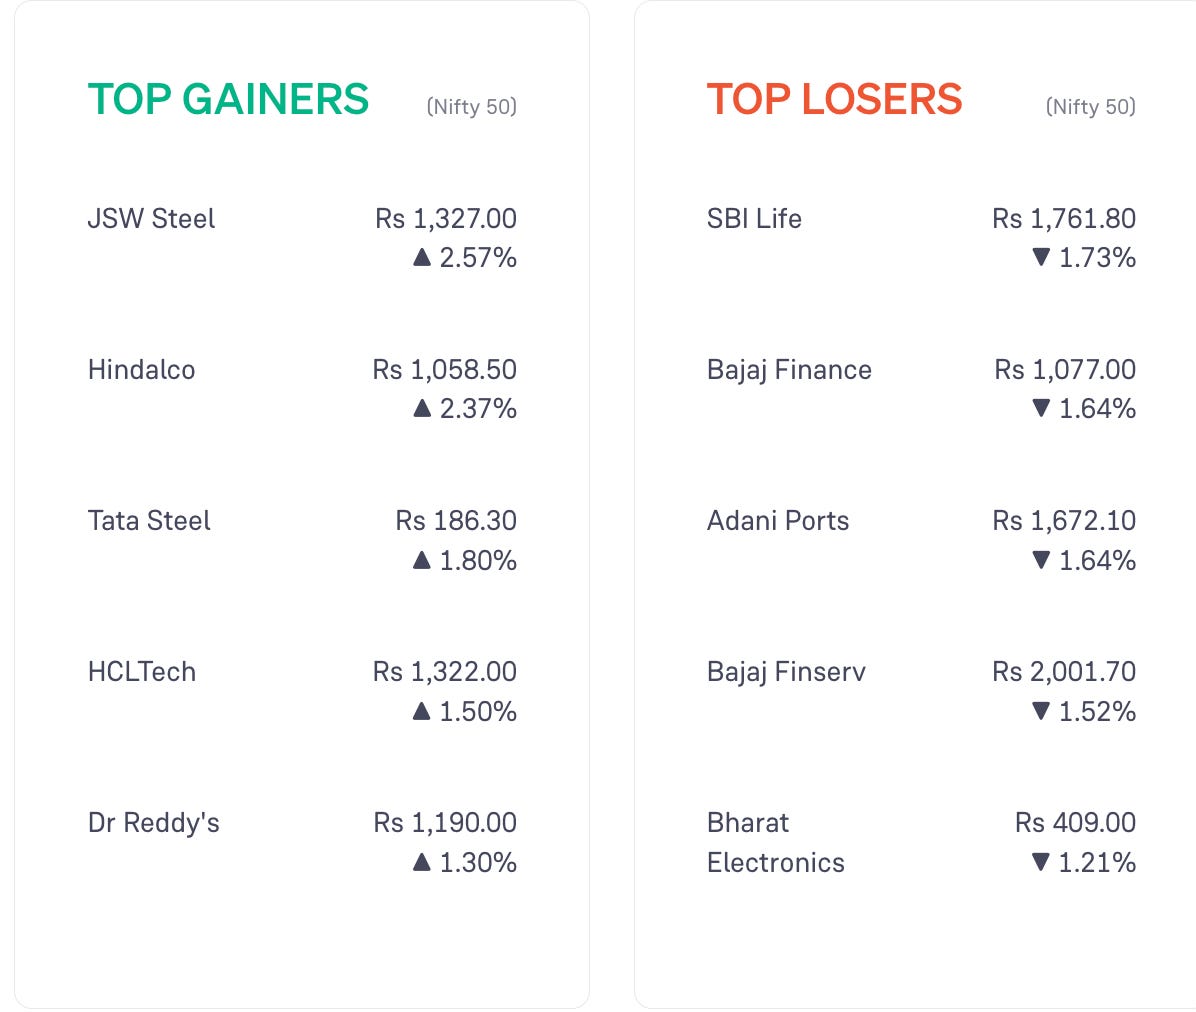Click the Adani Ports stock name
Viewport: 1196px width, 1012px height.
(778, 521)
